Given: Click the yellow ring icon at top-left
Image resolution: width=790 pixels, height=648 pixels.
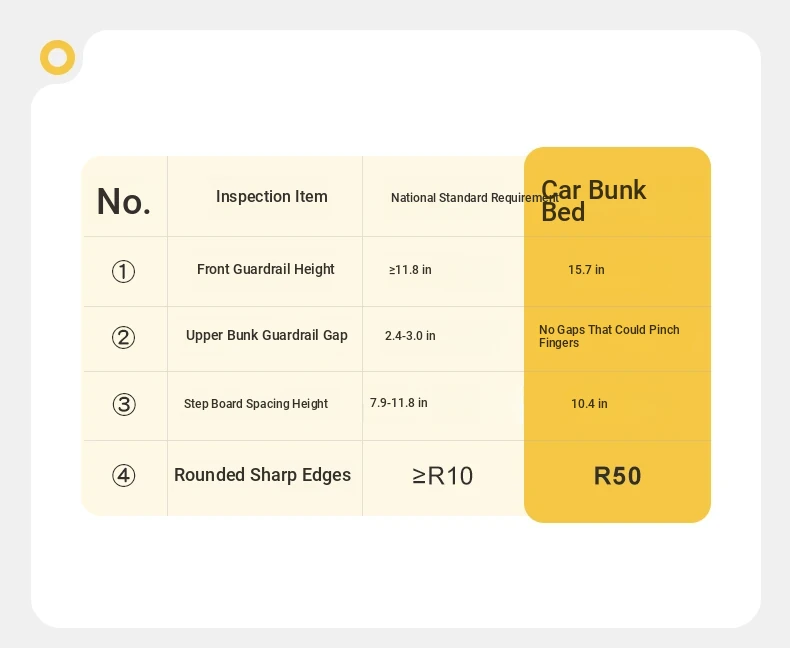Looking at the screenshot, I should tap(57, 57).
